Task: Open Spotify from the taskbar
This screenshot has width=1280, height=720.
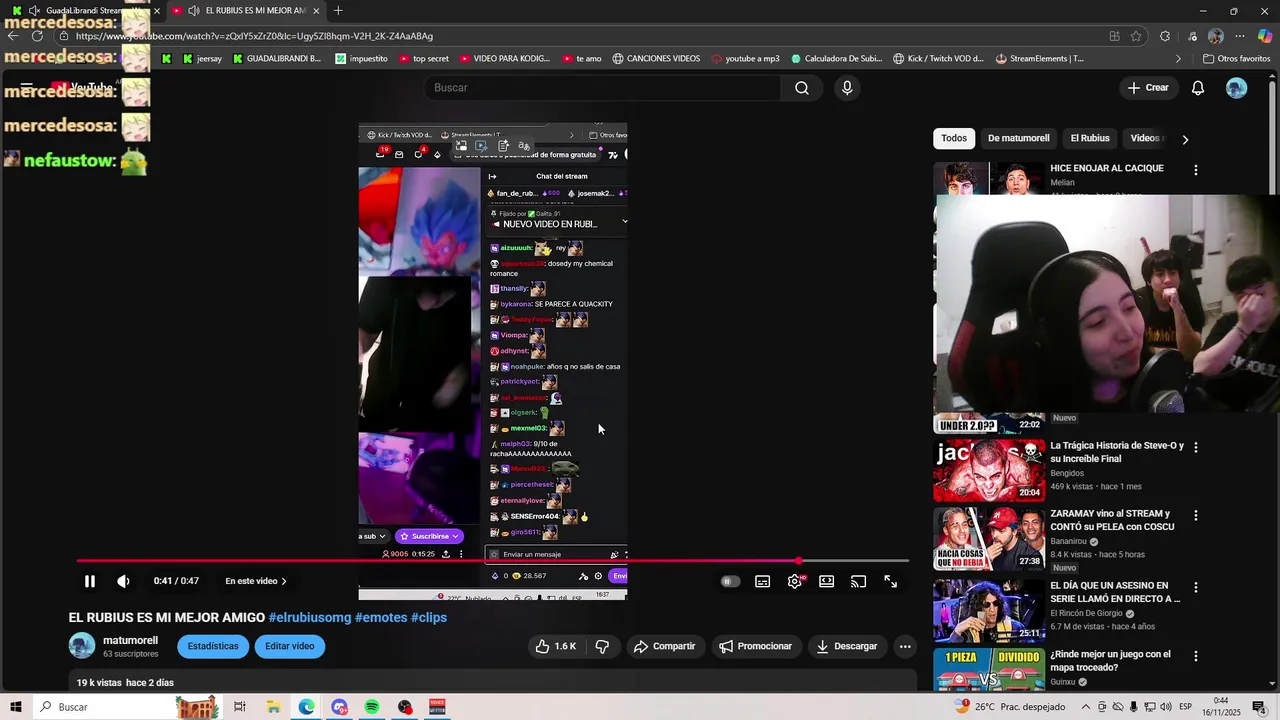Action: (x=372, y=707)
